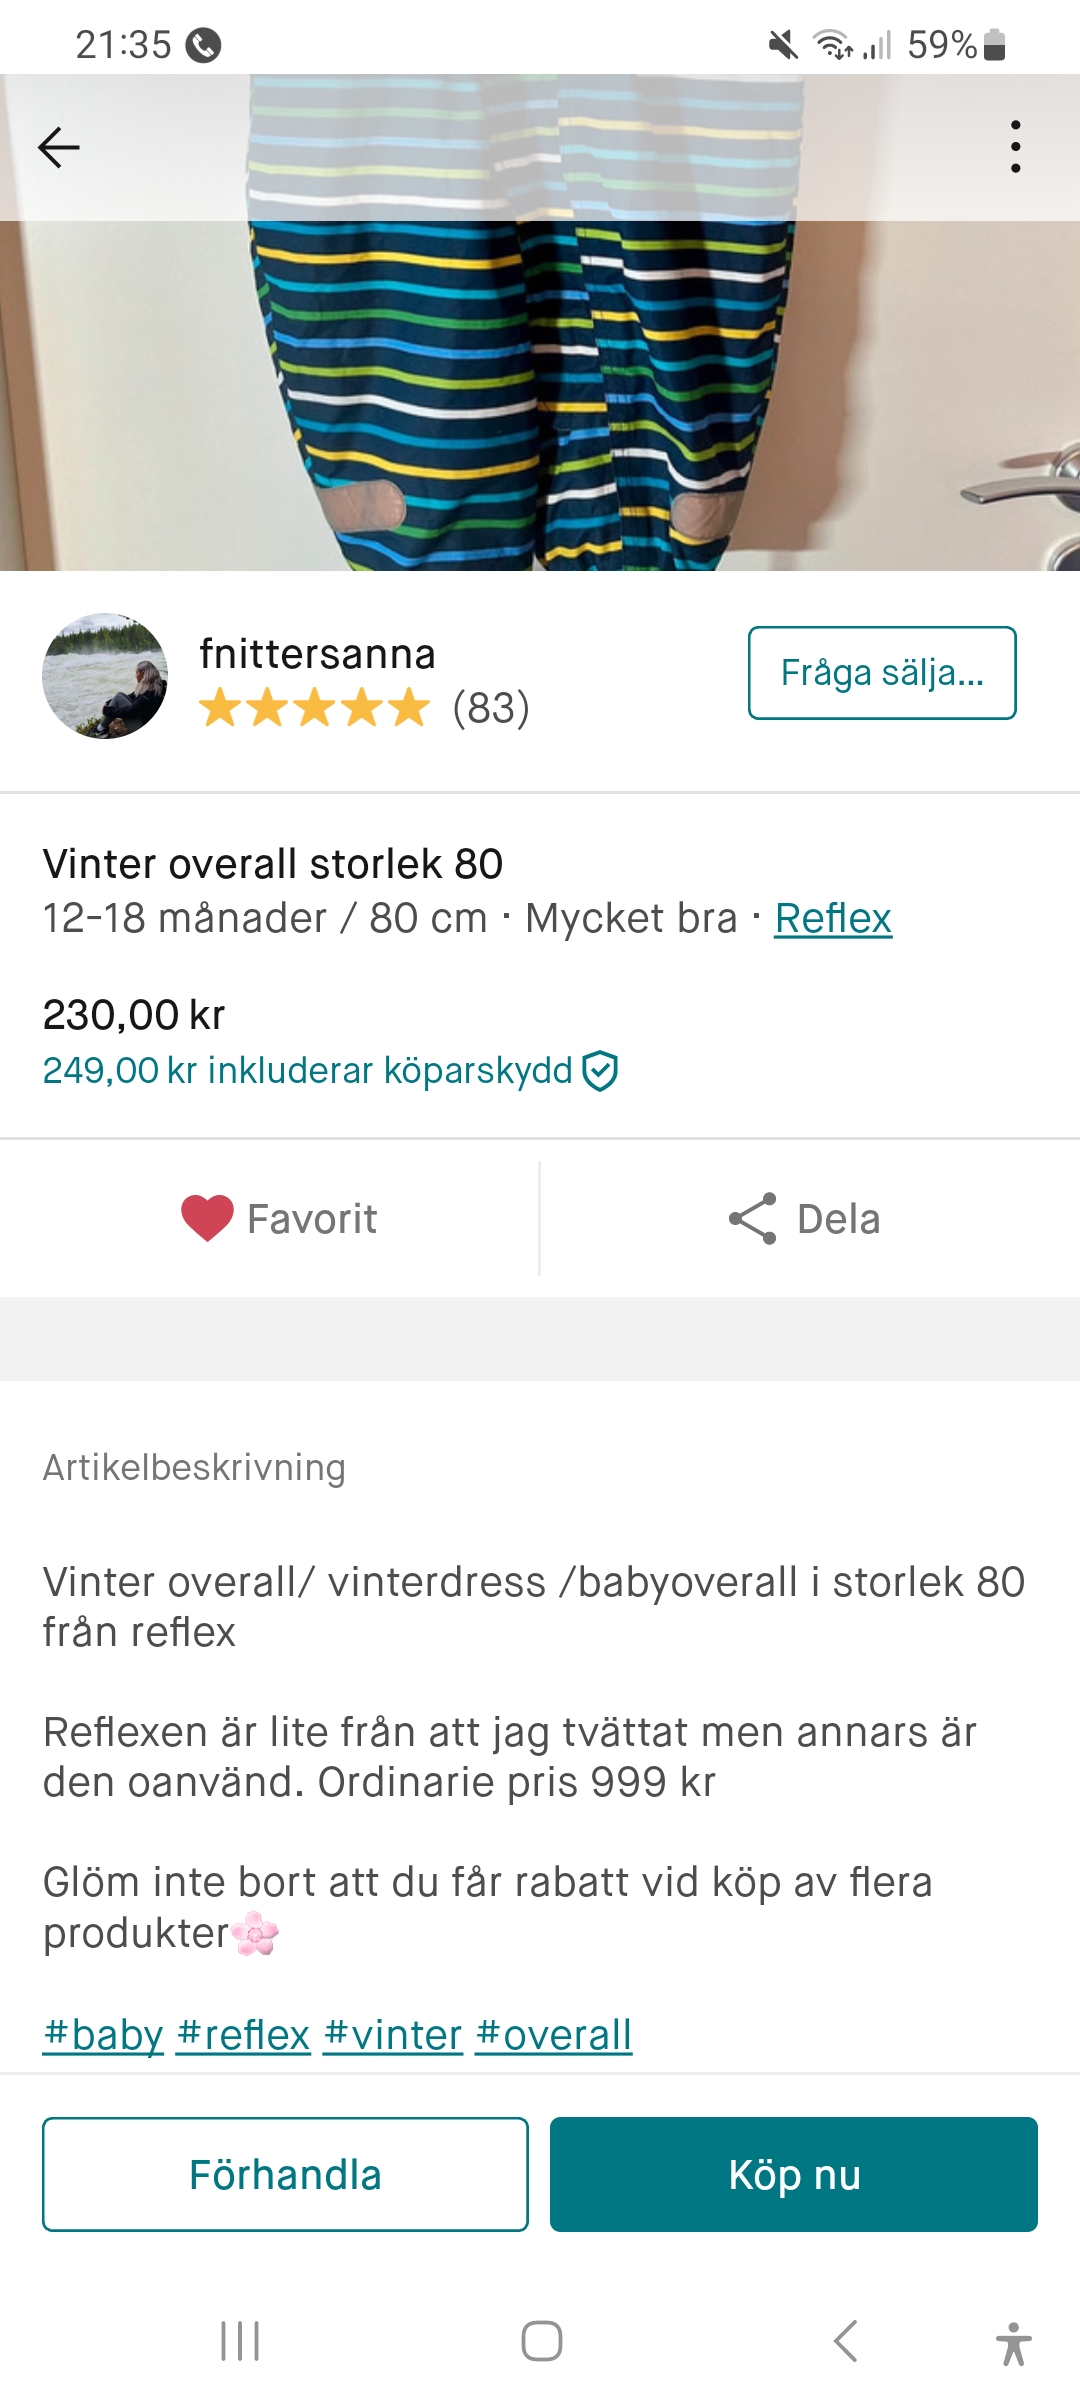Open the #reflex hashtag
Screen dimensions: 1080x2400
243,2035
